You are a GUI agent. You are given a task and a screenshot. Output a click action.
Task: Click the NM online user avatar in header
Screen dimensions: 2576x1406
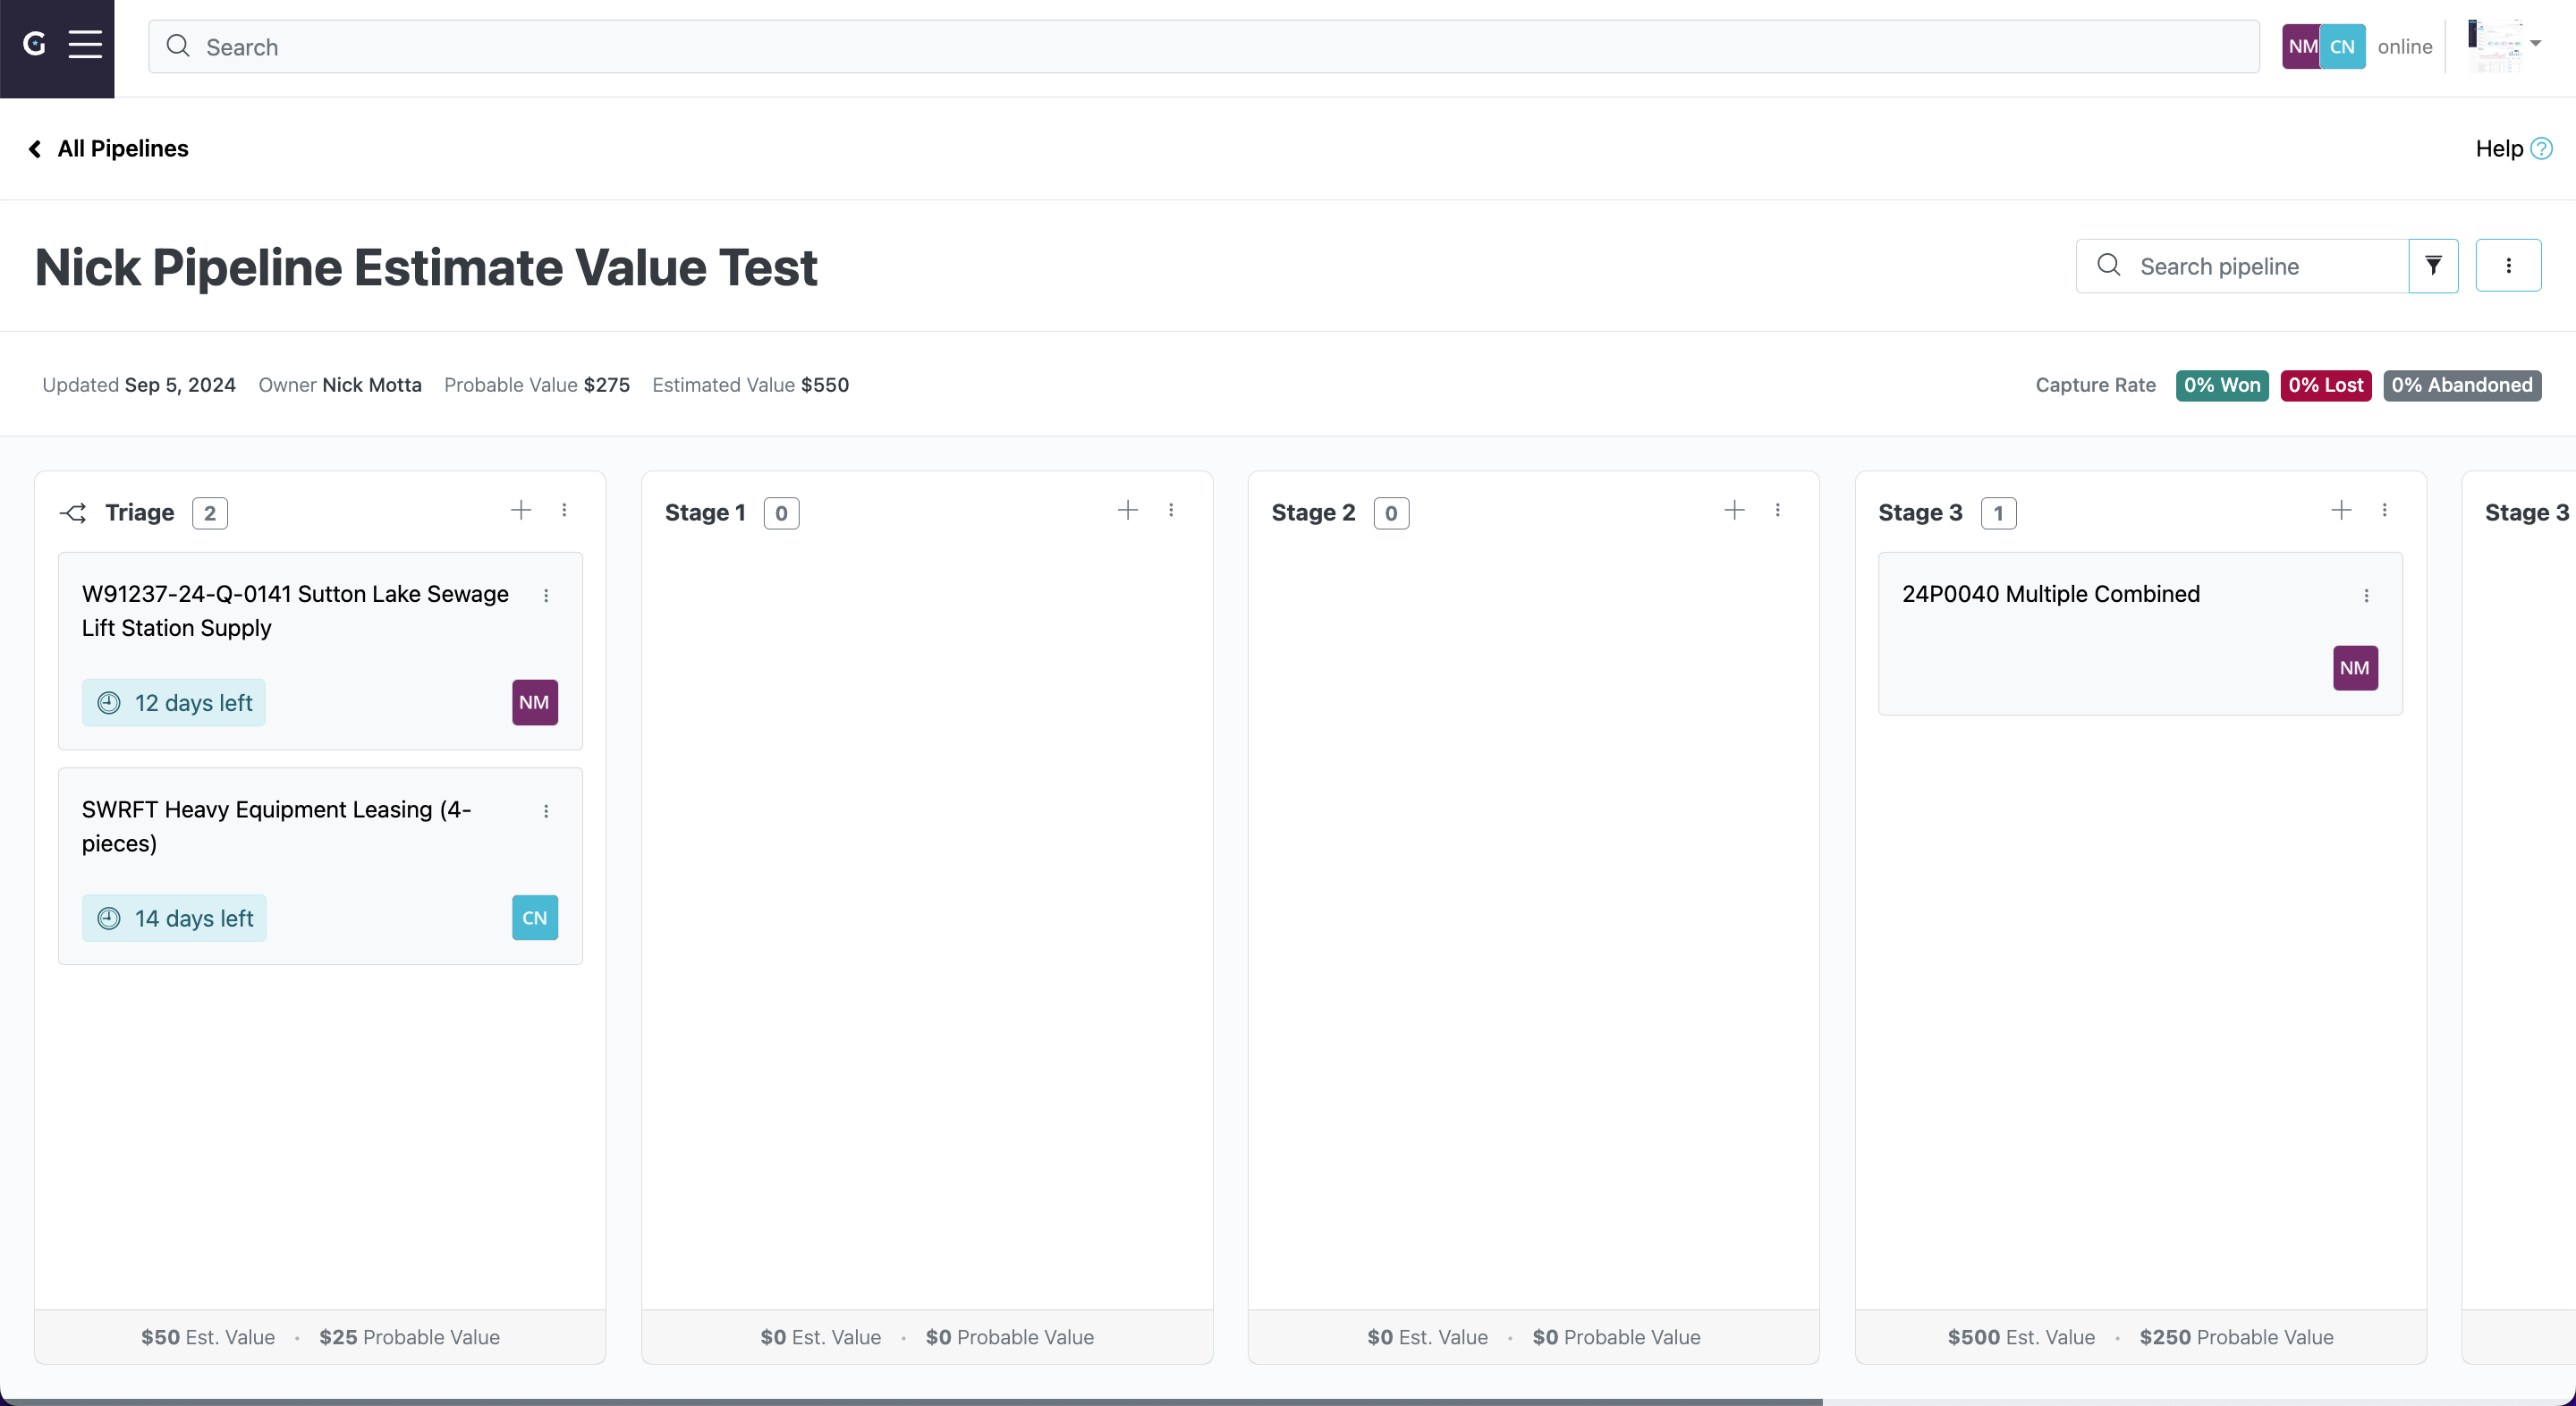point(2300,46)
